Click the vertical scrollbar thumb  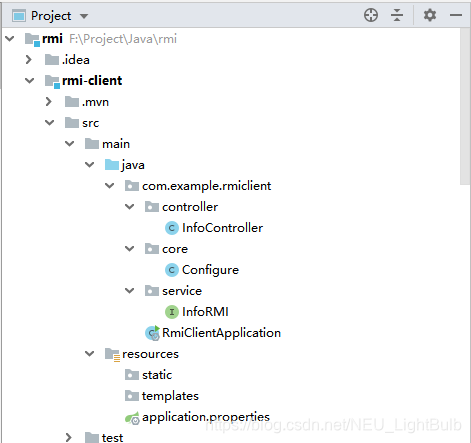[x=465, y=106]
